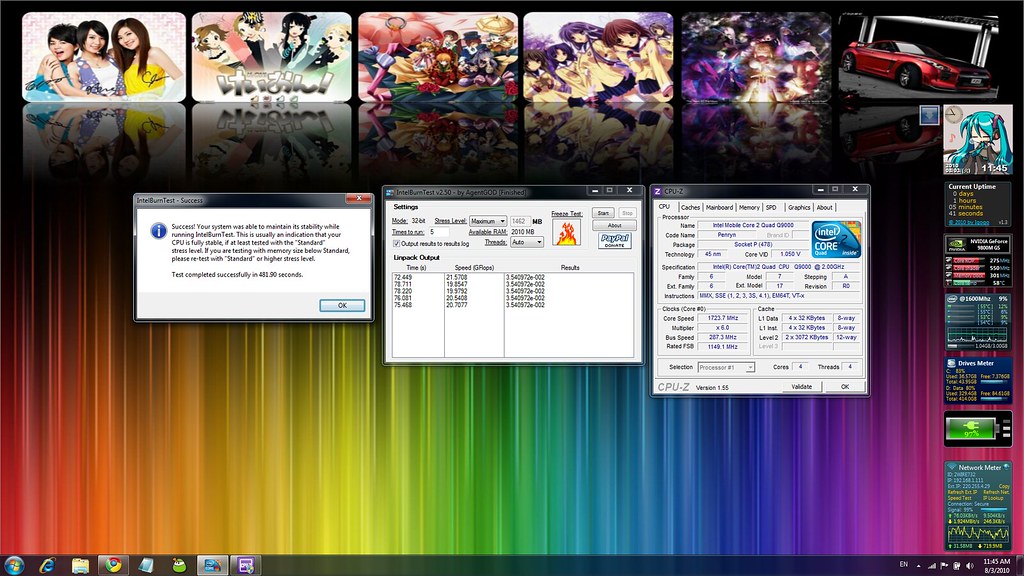Click the Times to run input field
Image resolution: width=1024 pixels, height=576 pixels.
tap(438, 232)
